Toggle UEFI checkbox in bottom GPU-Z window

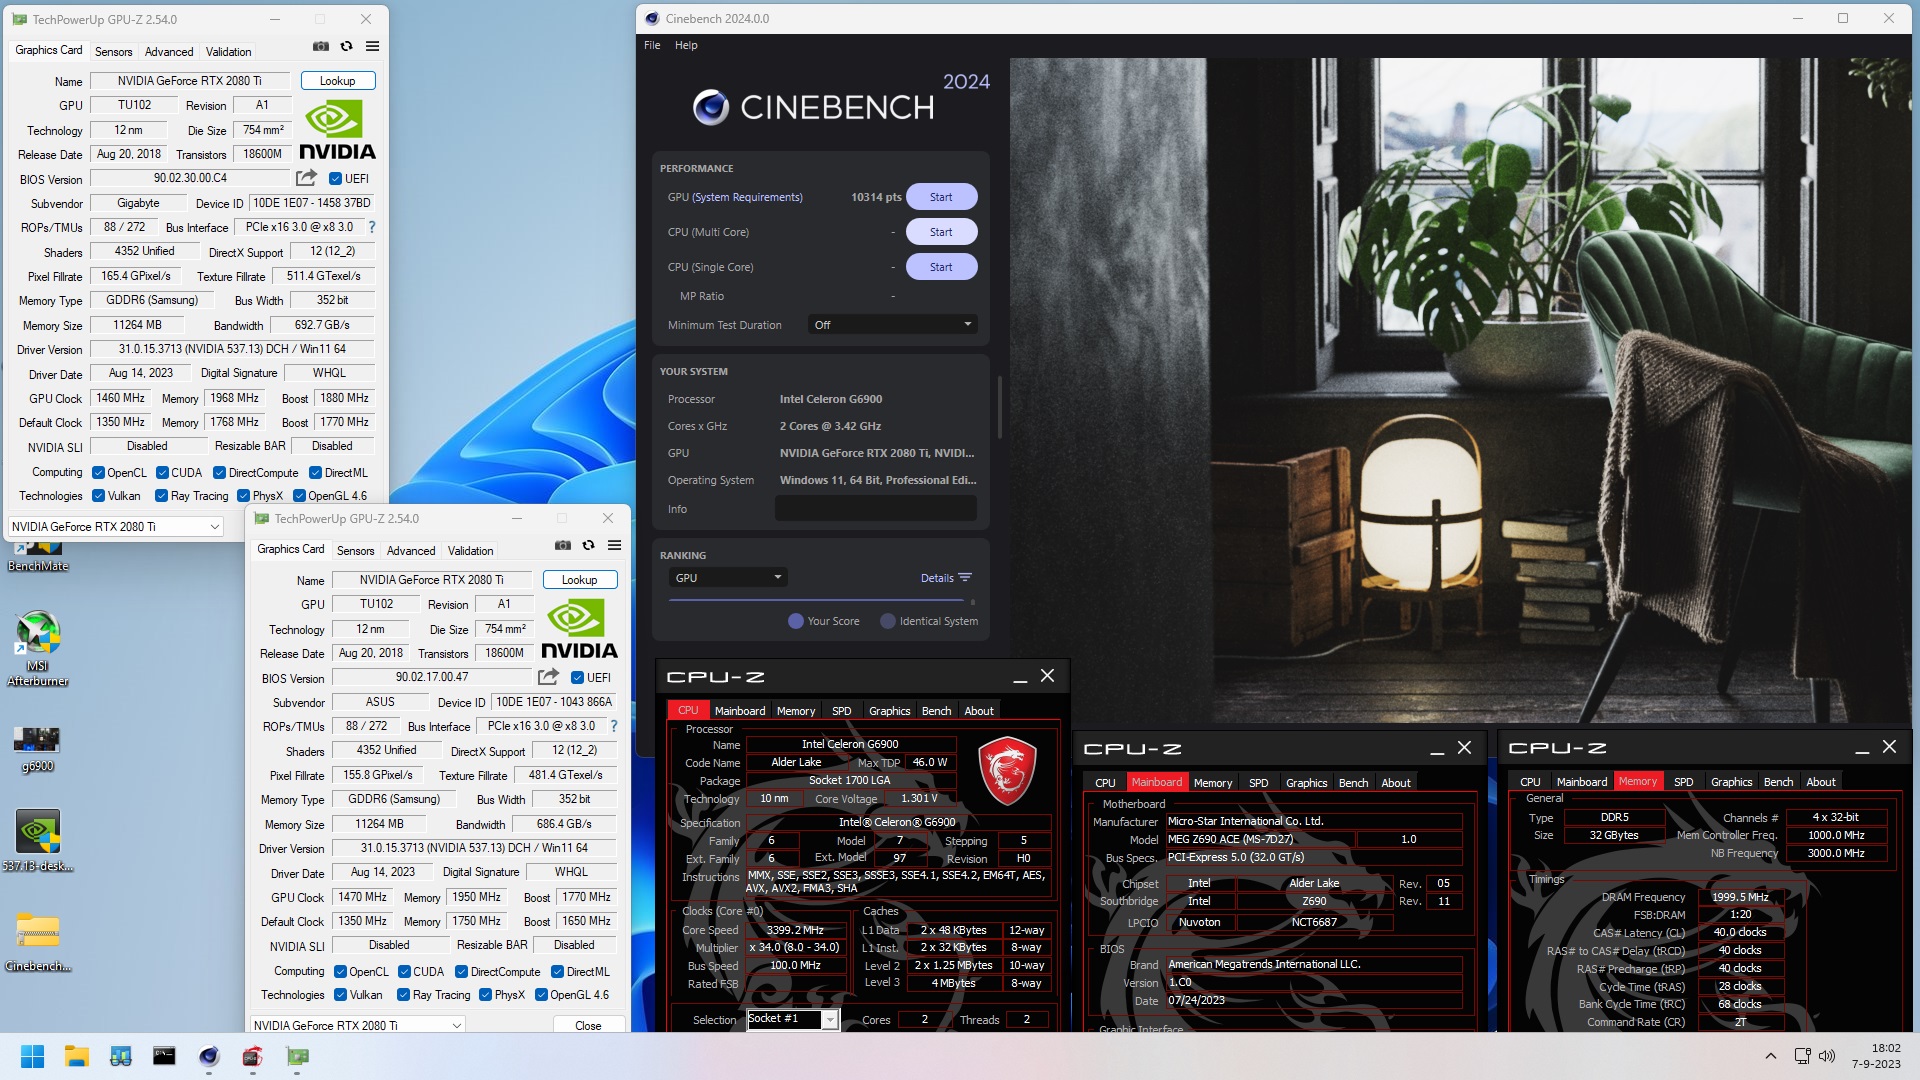click(x=578, y=678)
